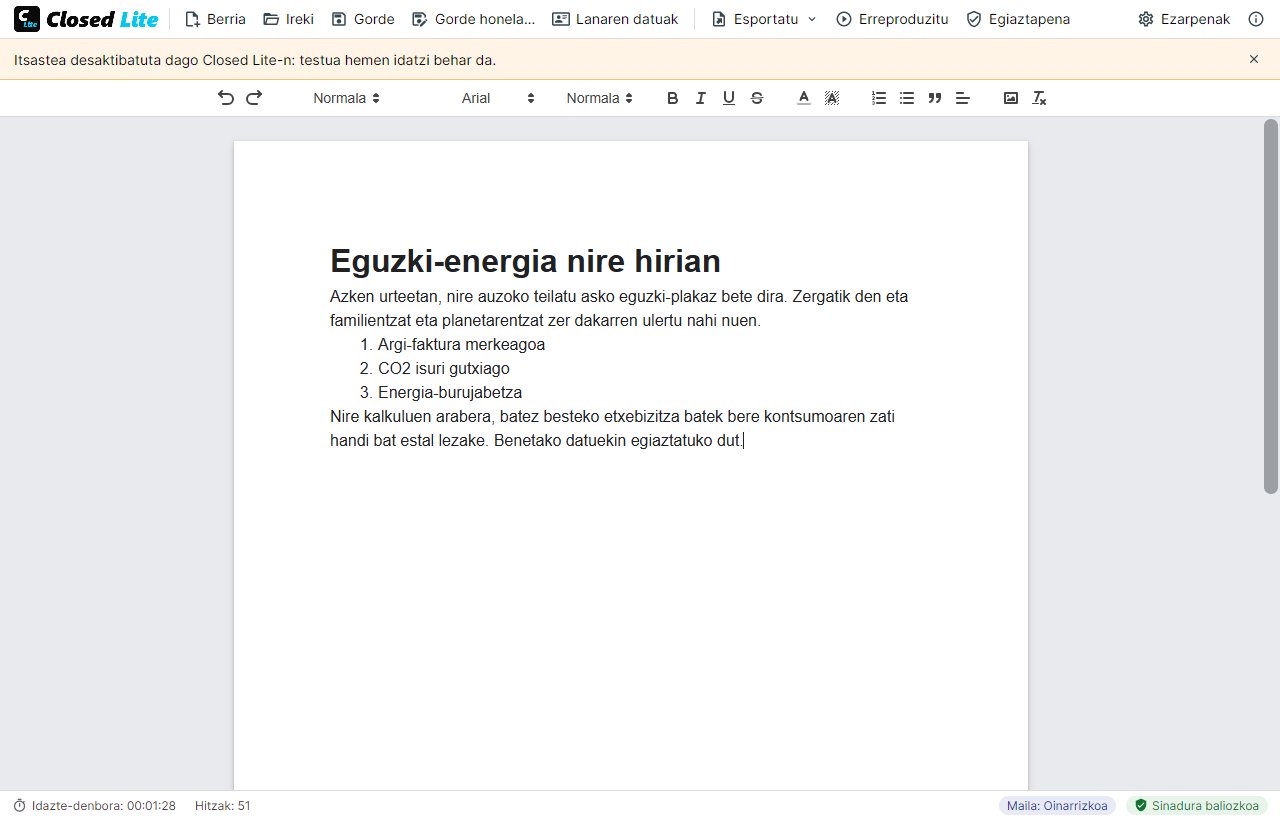Toggle italic formatting
Screen dimensions: 1280x820
pos(700,98)
